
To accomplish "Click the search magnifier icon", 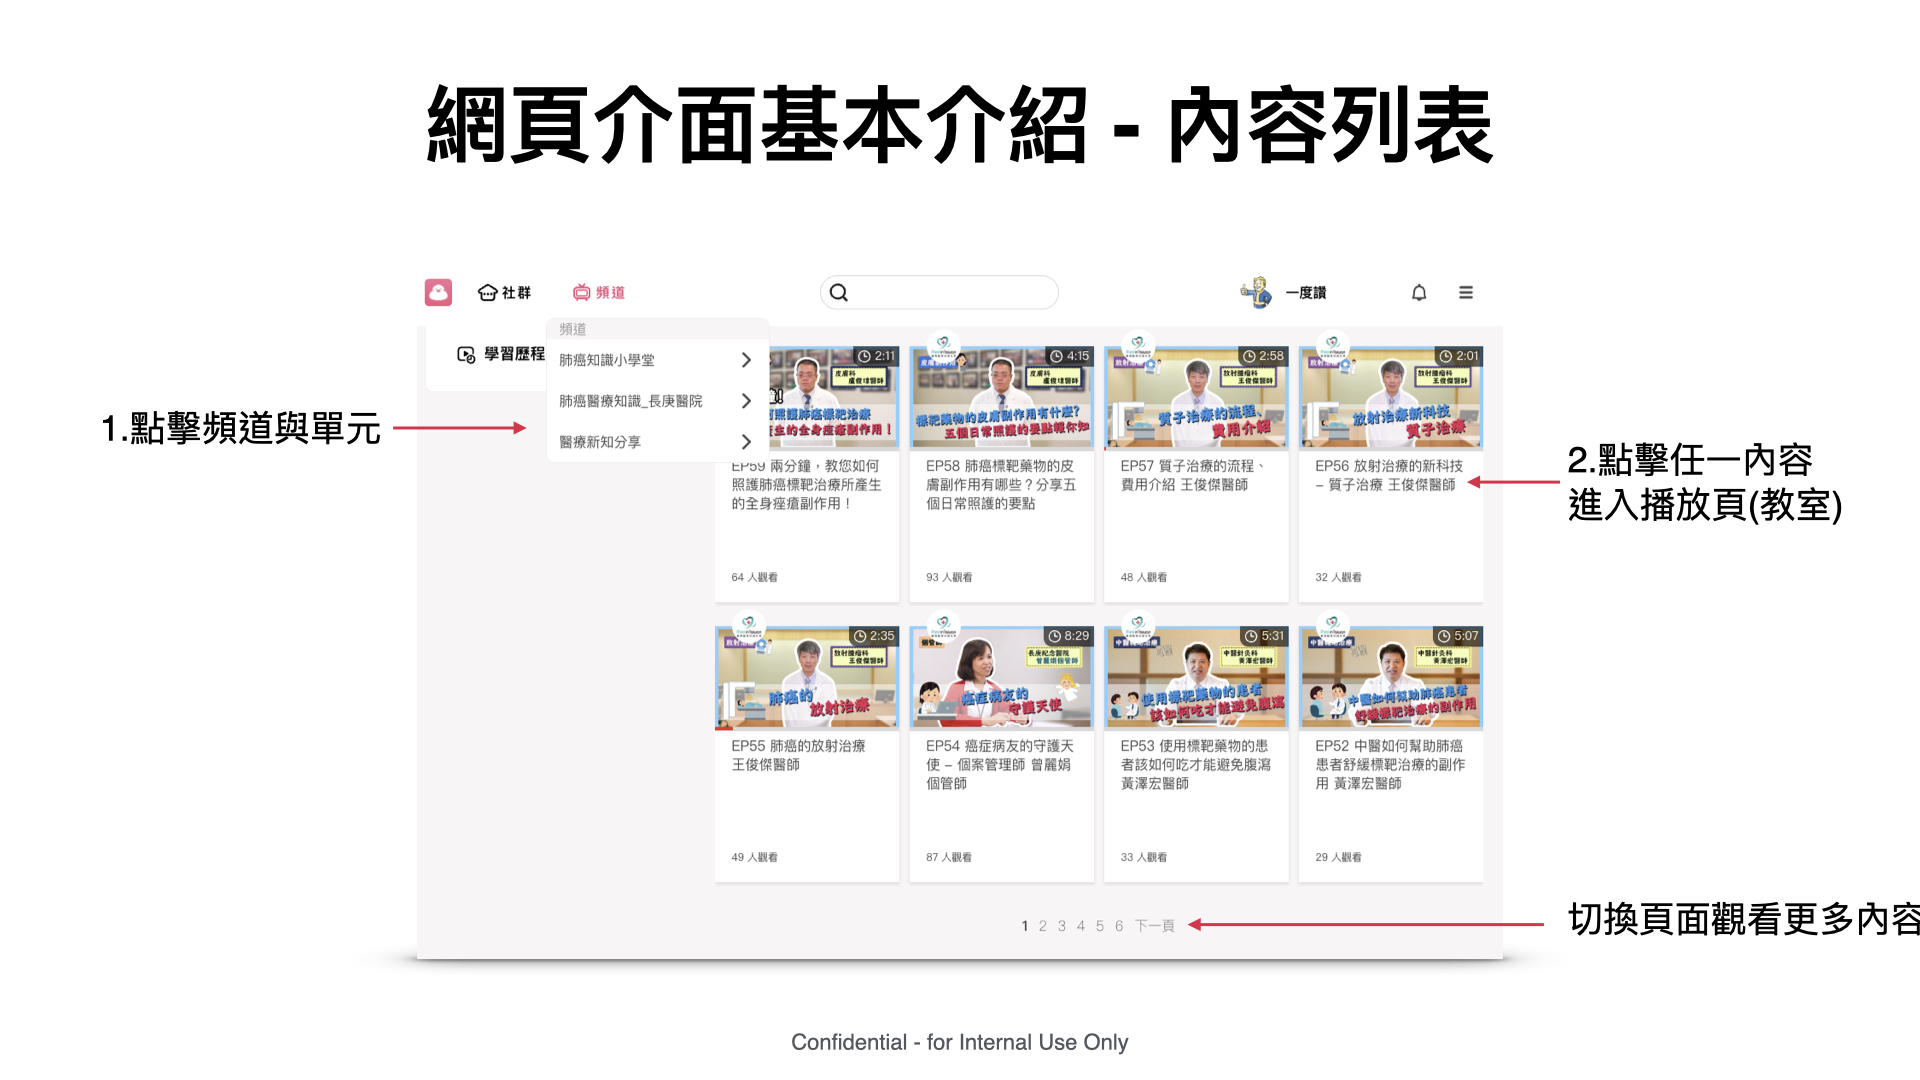I will [839, 292].
